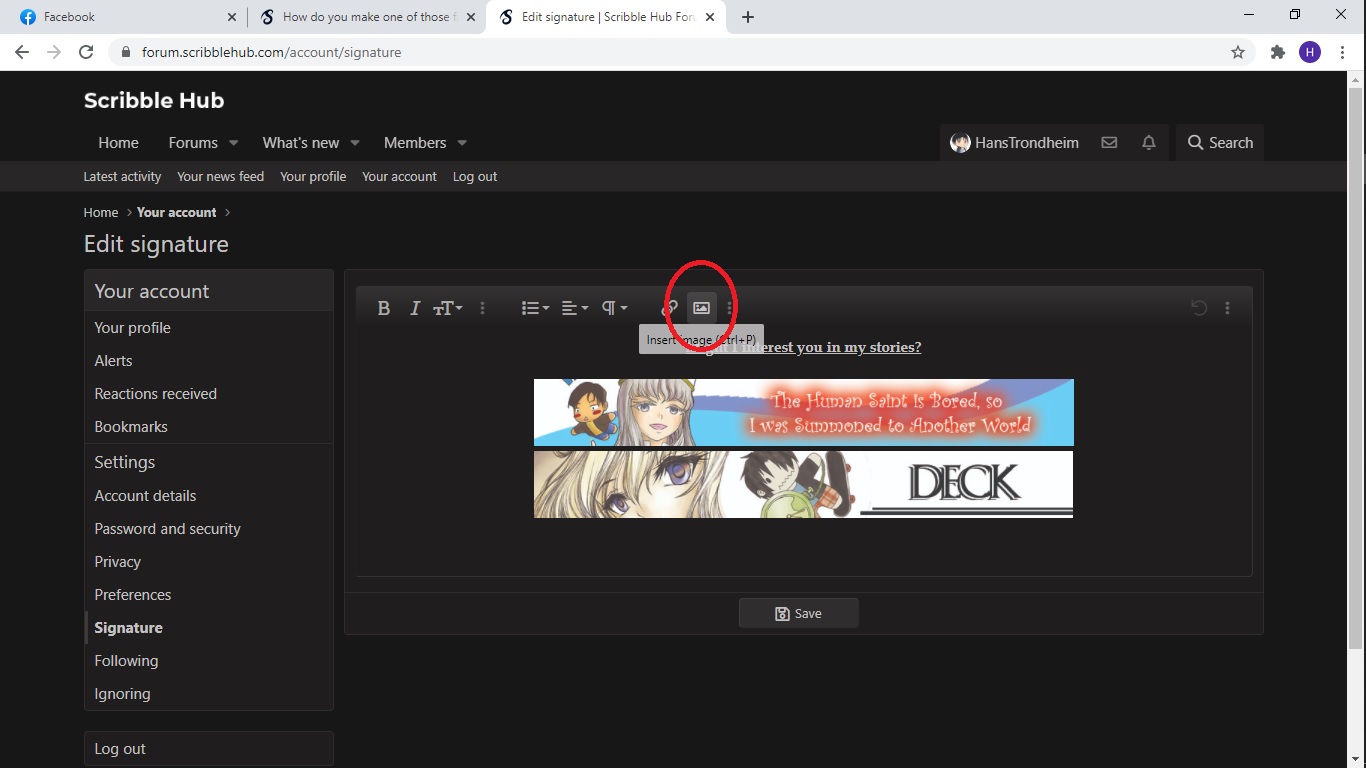This screenshot has width=1366, height=768.
Task: Open the Forums menu in the navbar
Action: pyautogui.click(x=195, y=142)
